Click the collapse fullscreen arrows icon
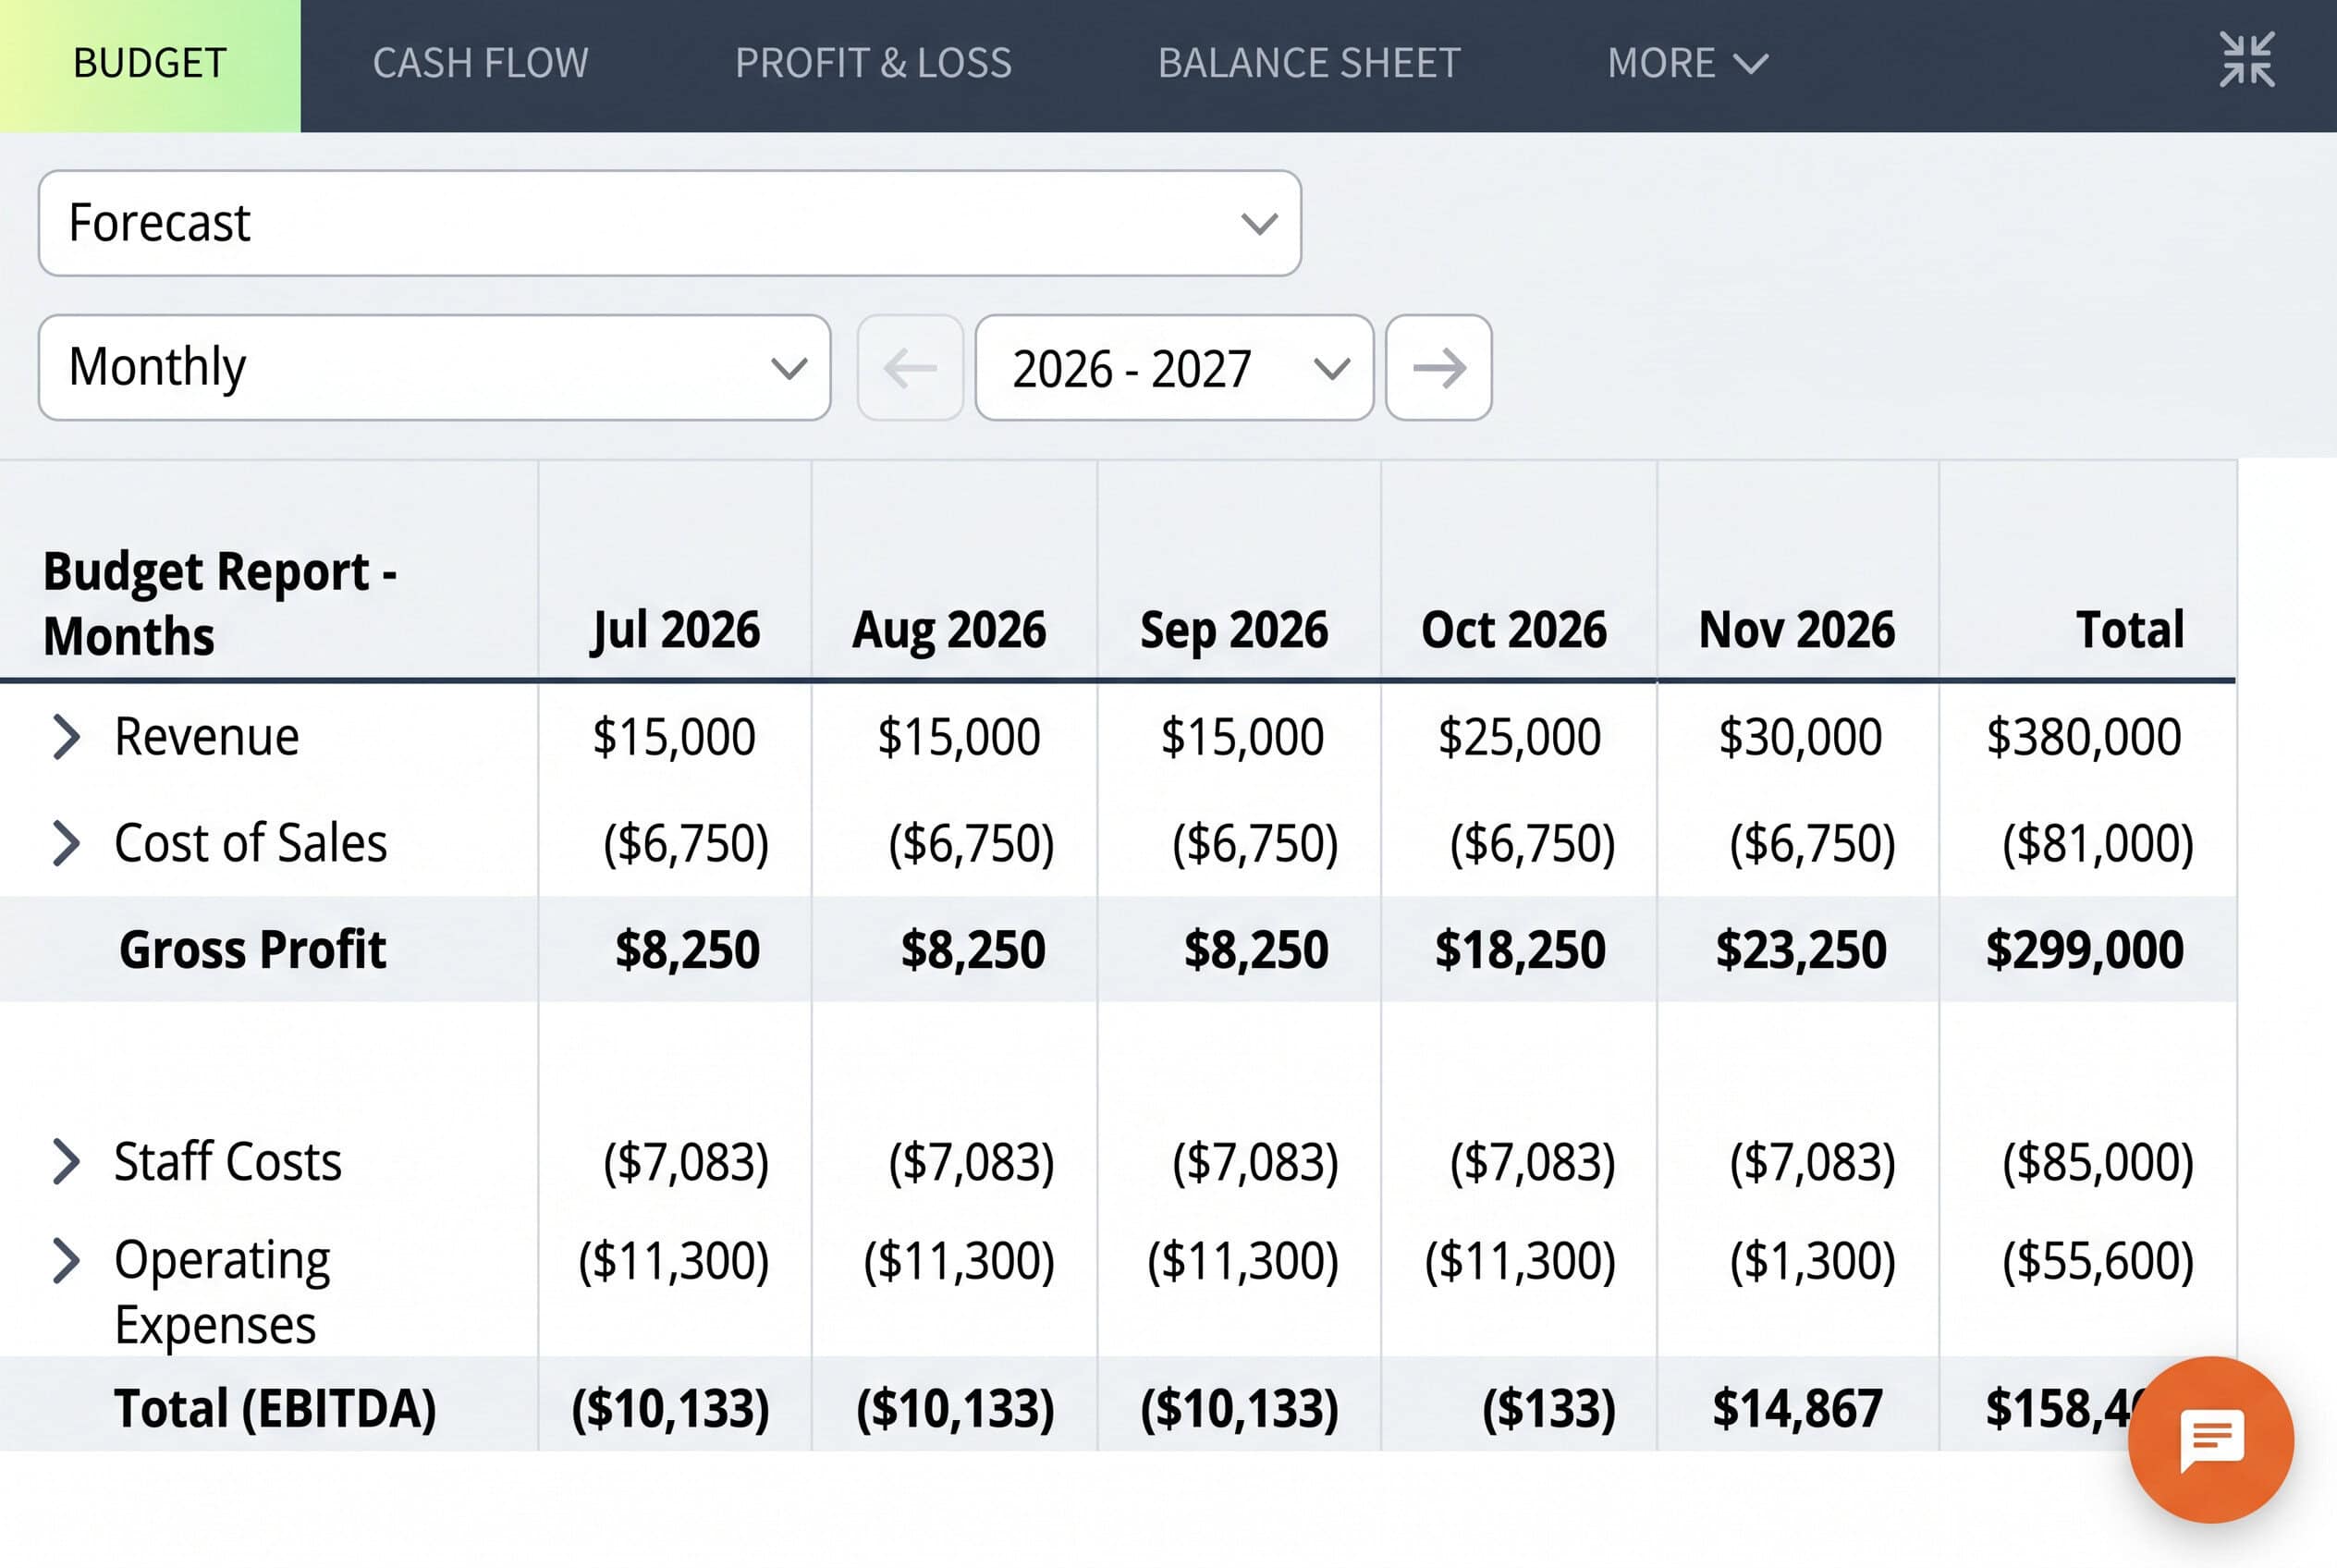The image size is (2337, 1568). [2247, 60]
